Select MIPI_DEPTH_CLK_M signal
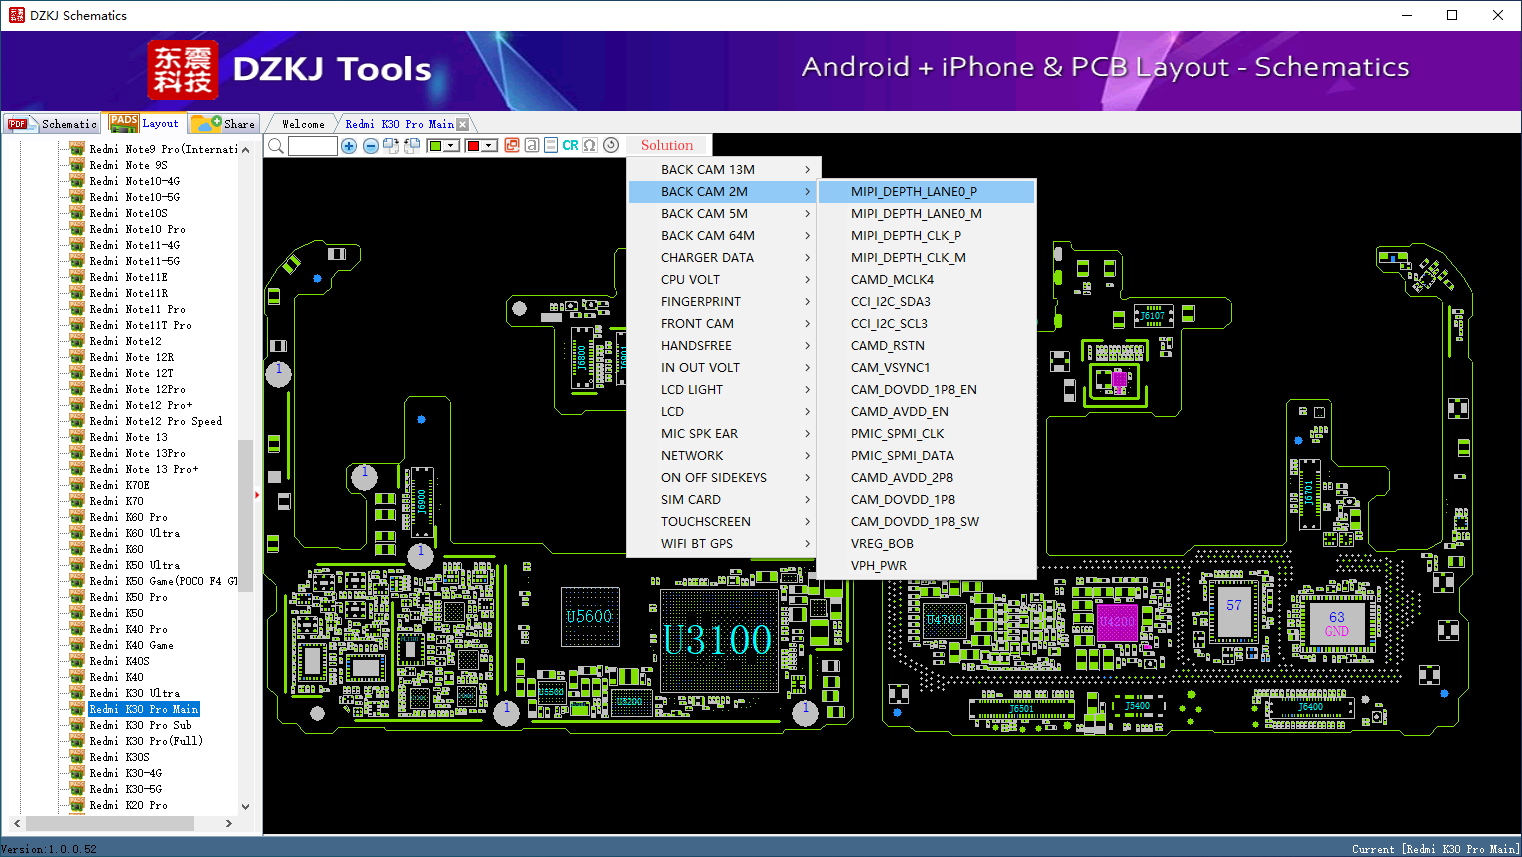This screenshot has height=857, width=1522. pos(926,258)
